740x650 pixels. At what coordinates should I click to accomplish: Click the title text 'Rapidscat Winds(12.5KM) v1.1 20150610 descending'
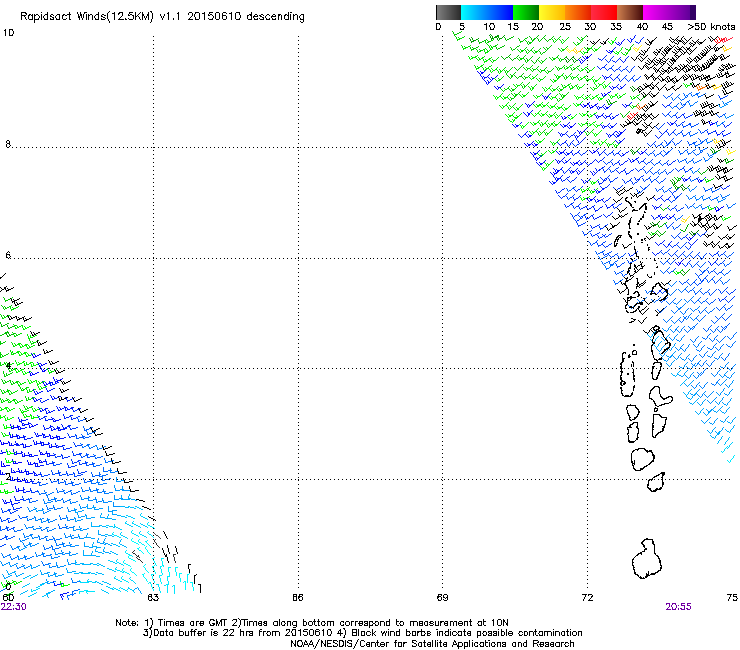pos(162,17)
